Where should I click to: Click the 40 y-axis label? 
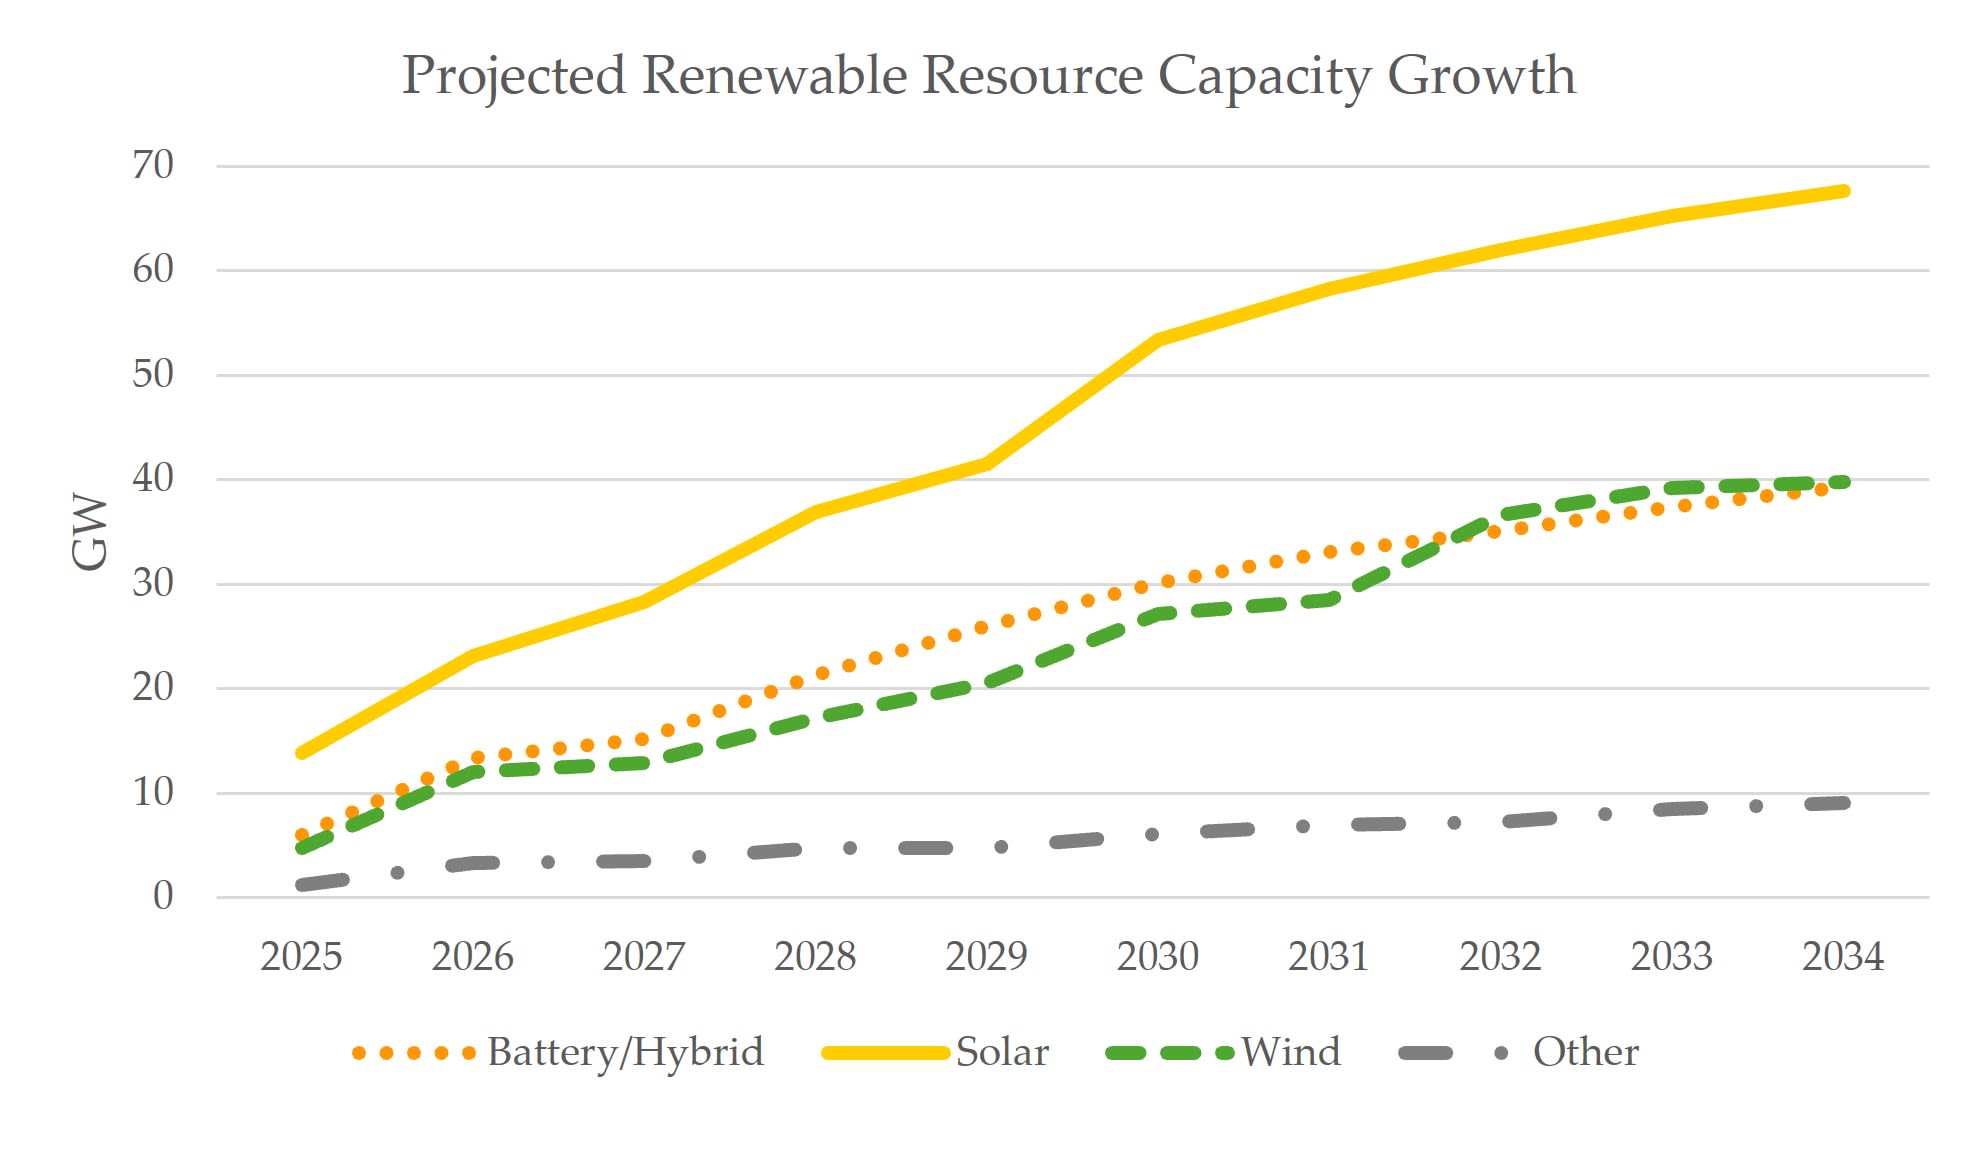[153, 479]
